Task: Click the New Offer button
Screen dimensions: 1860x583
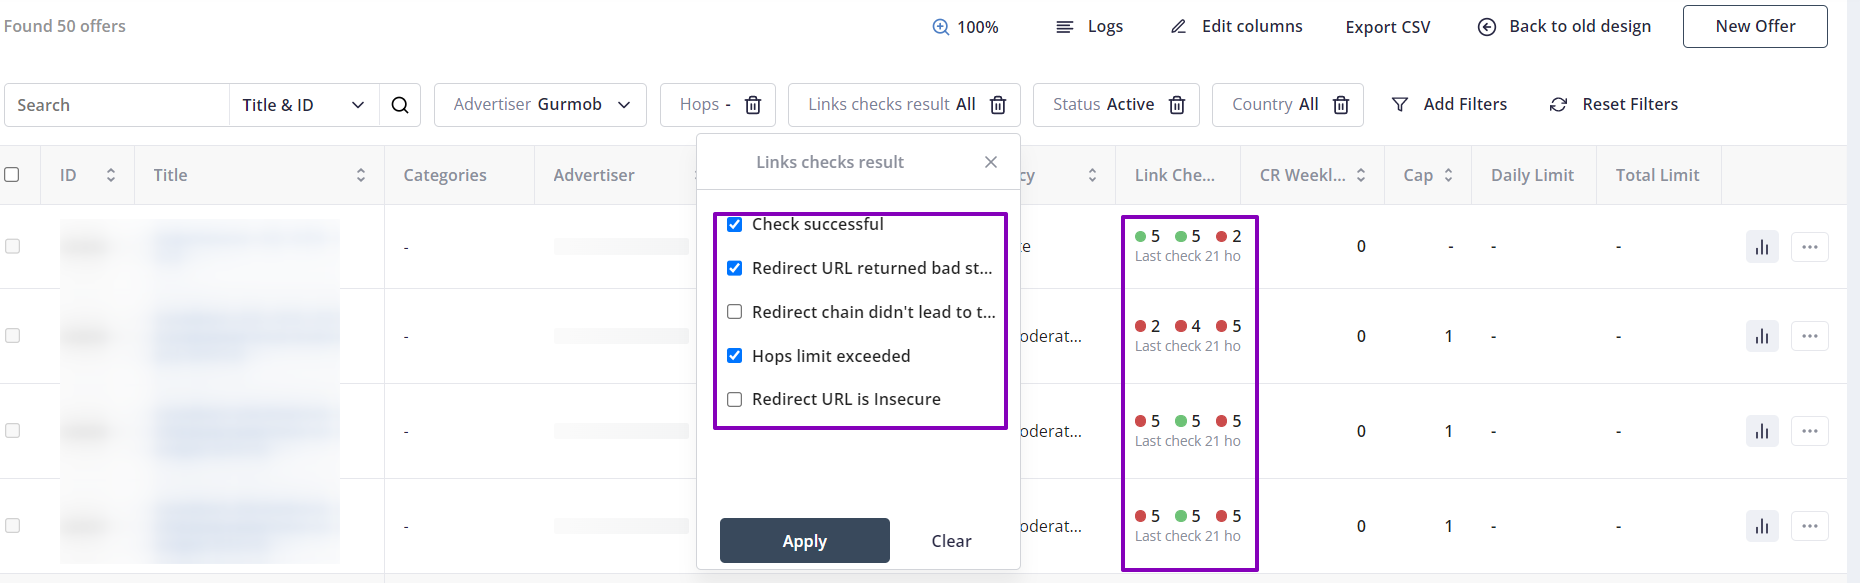Action: (1755, 27)
